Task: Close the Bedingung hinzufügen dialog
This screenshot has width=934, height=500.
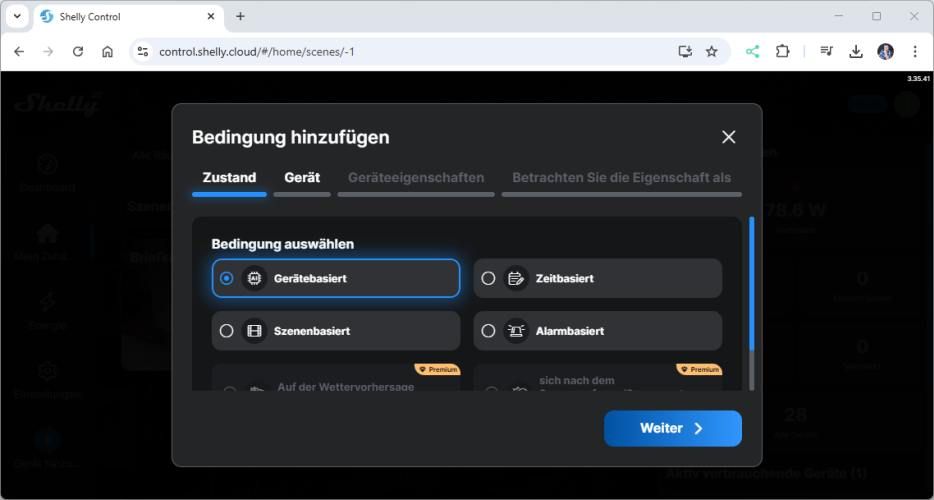Action: coord(728,137)
